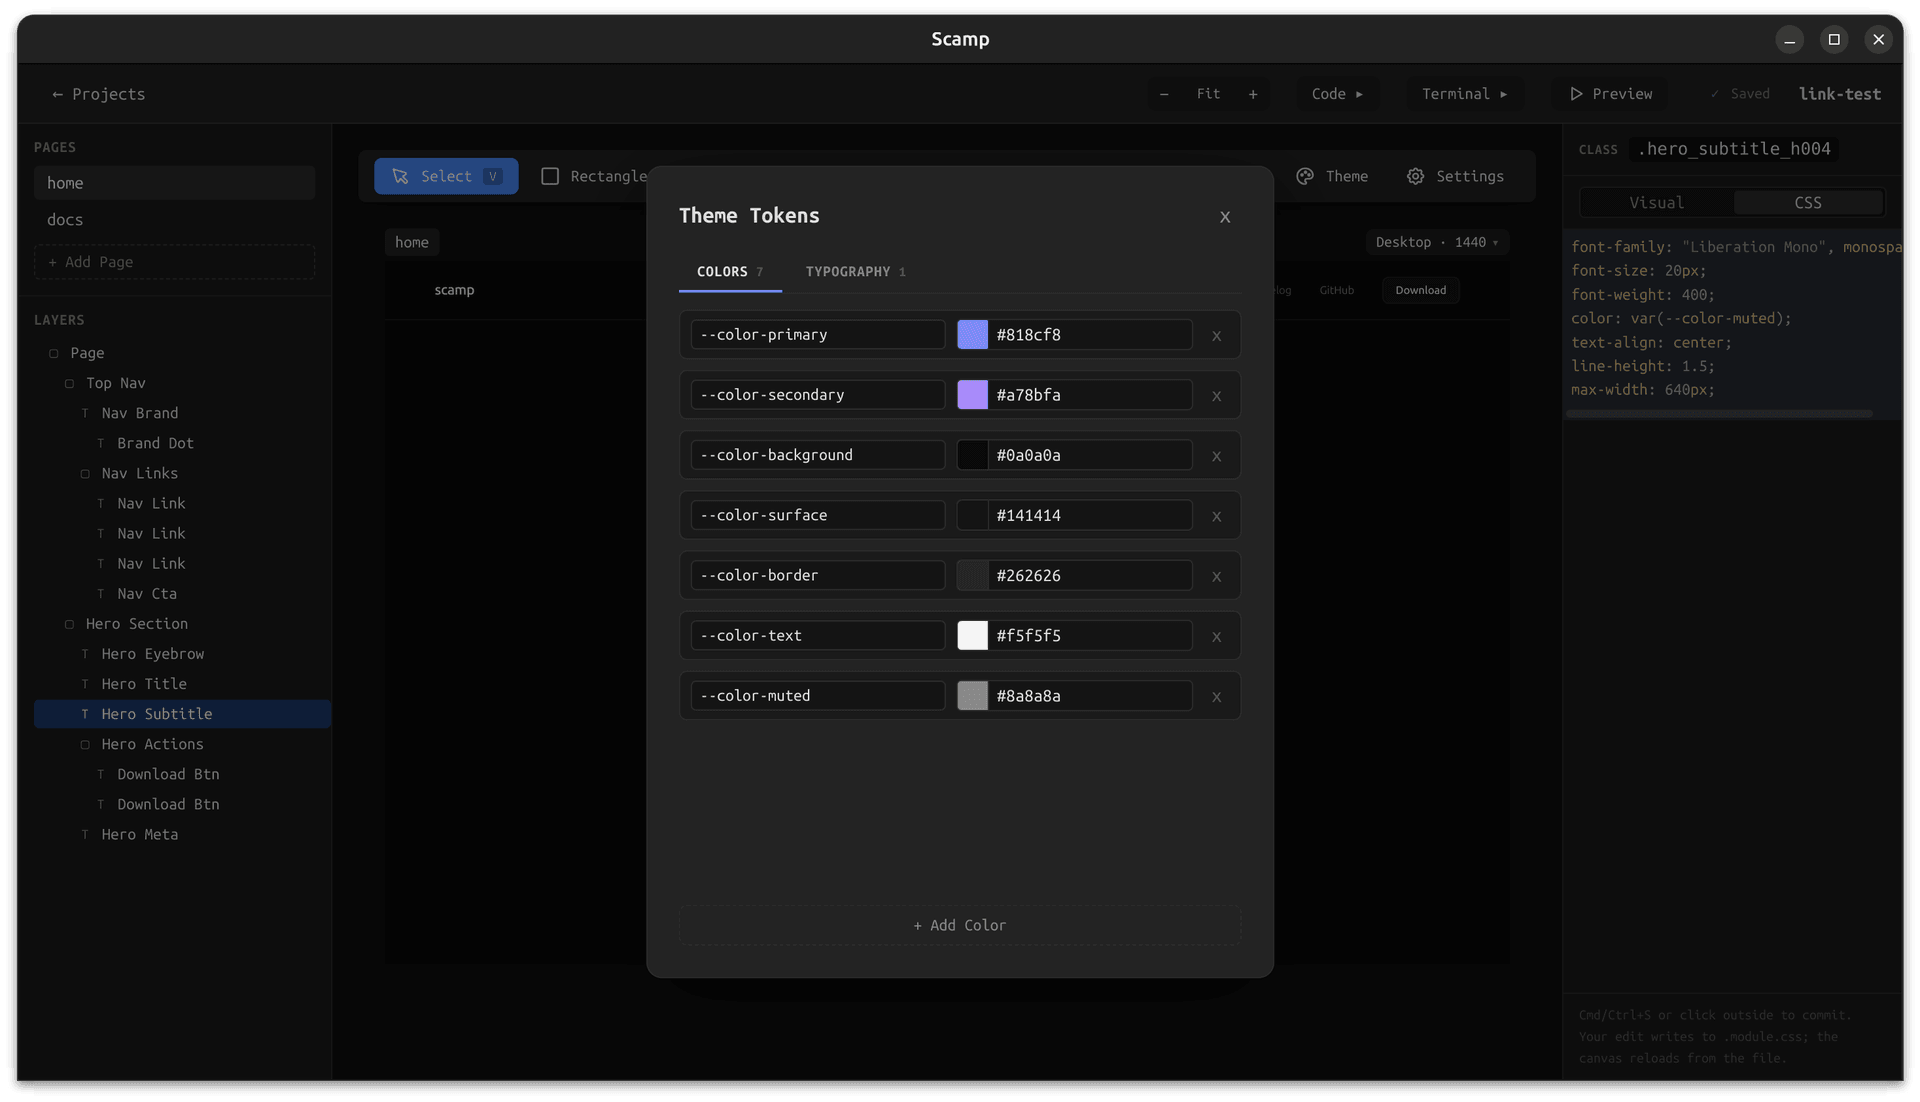1920x1102 pixels.
Task: Open the Preview
Action: click(1610, 94)
